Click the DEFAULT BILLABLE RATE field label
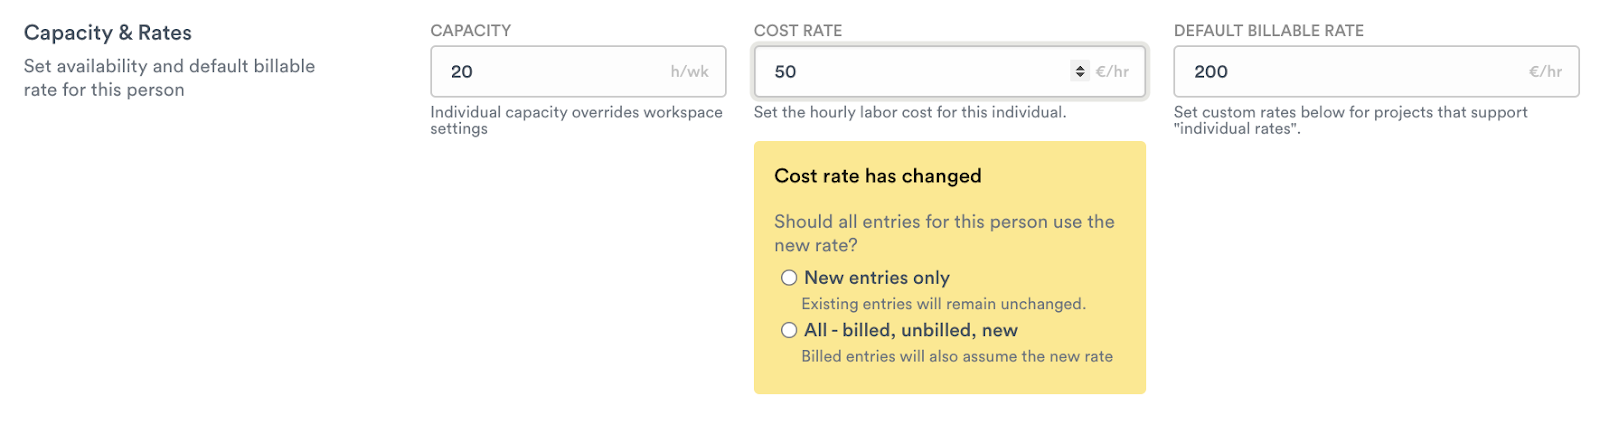1600x434 pixels. tap(1269, 31)
